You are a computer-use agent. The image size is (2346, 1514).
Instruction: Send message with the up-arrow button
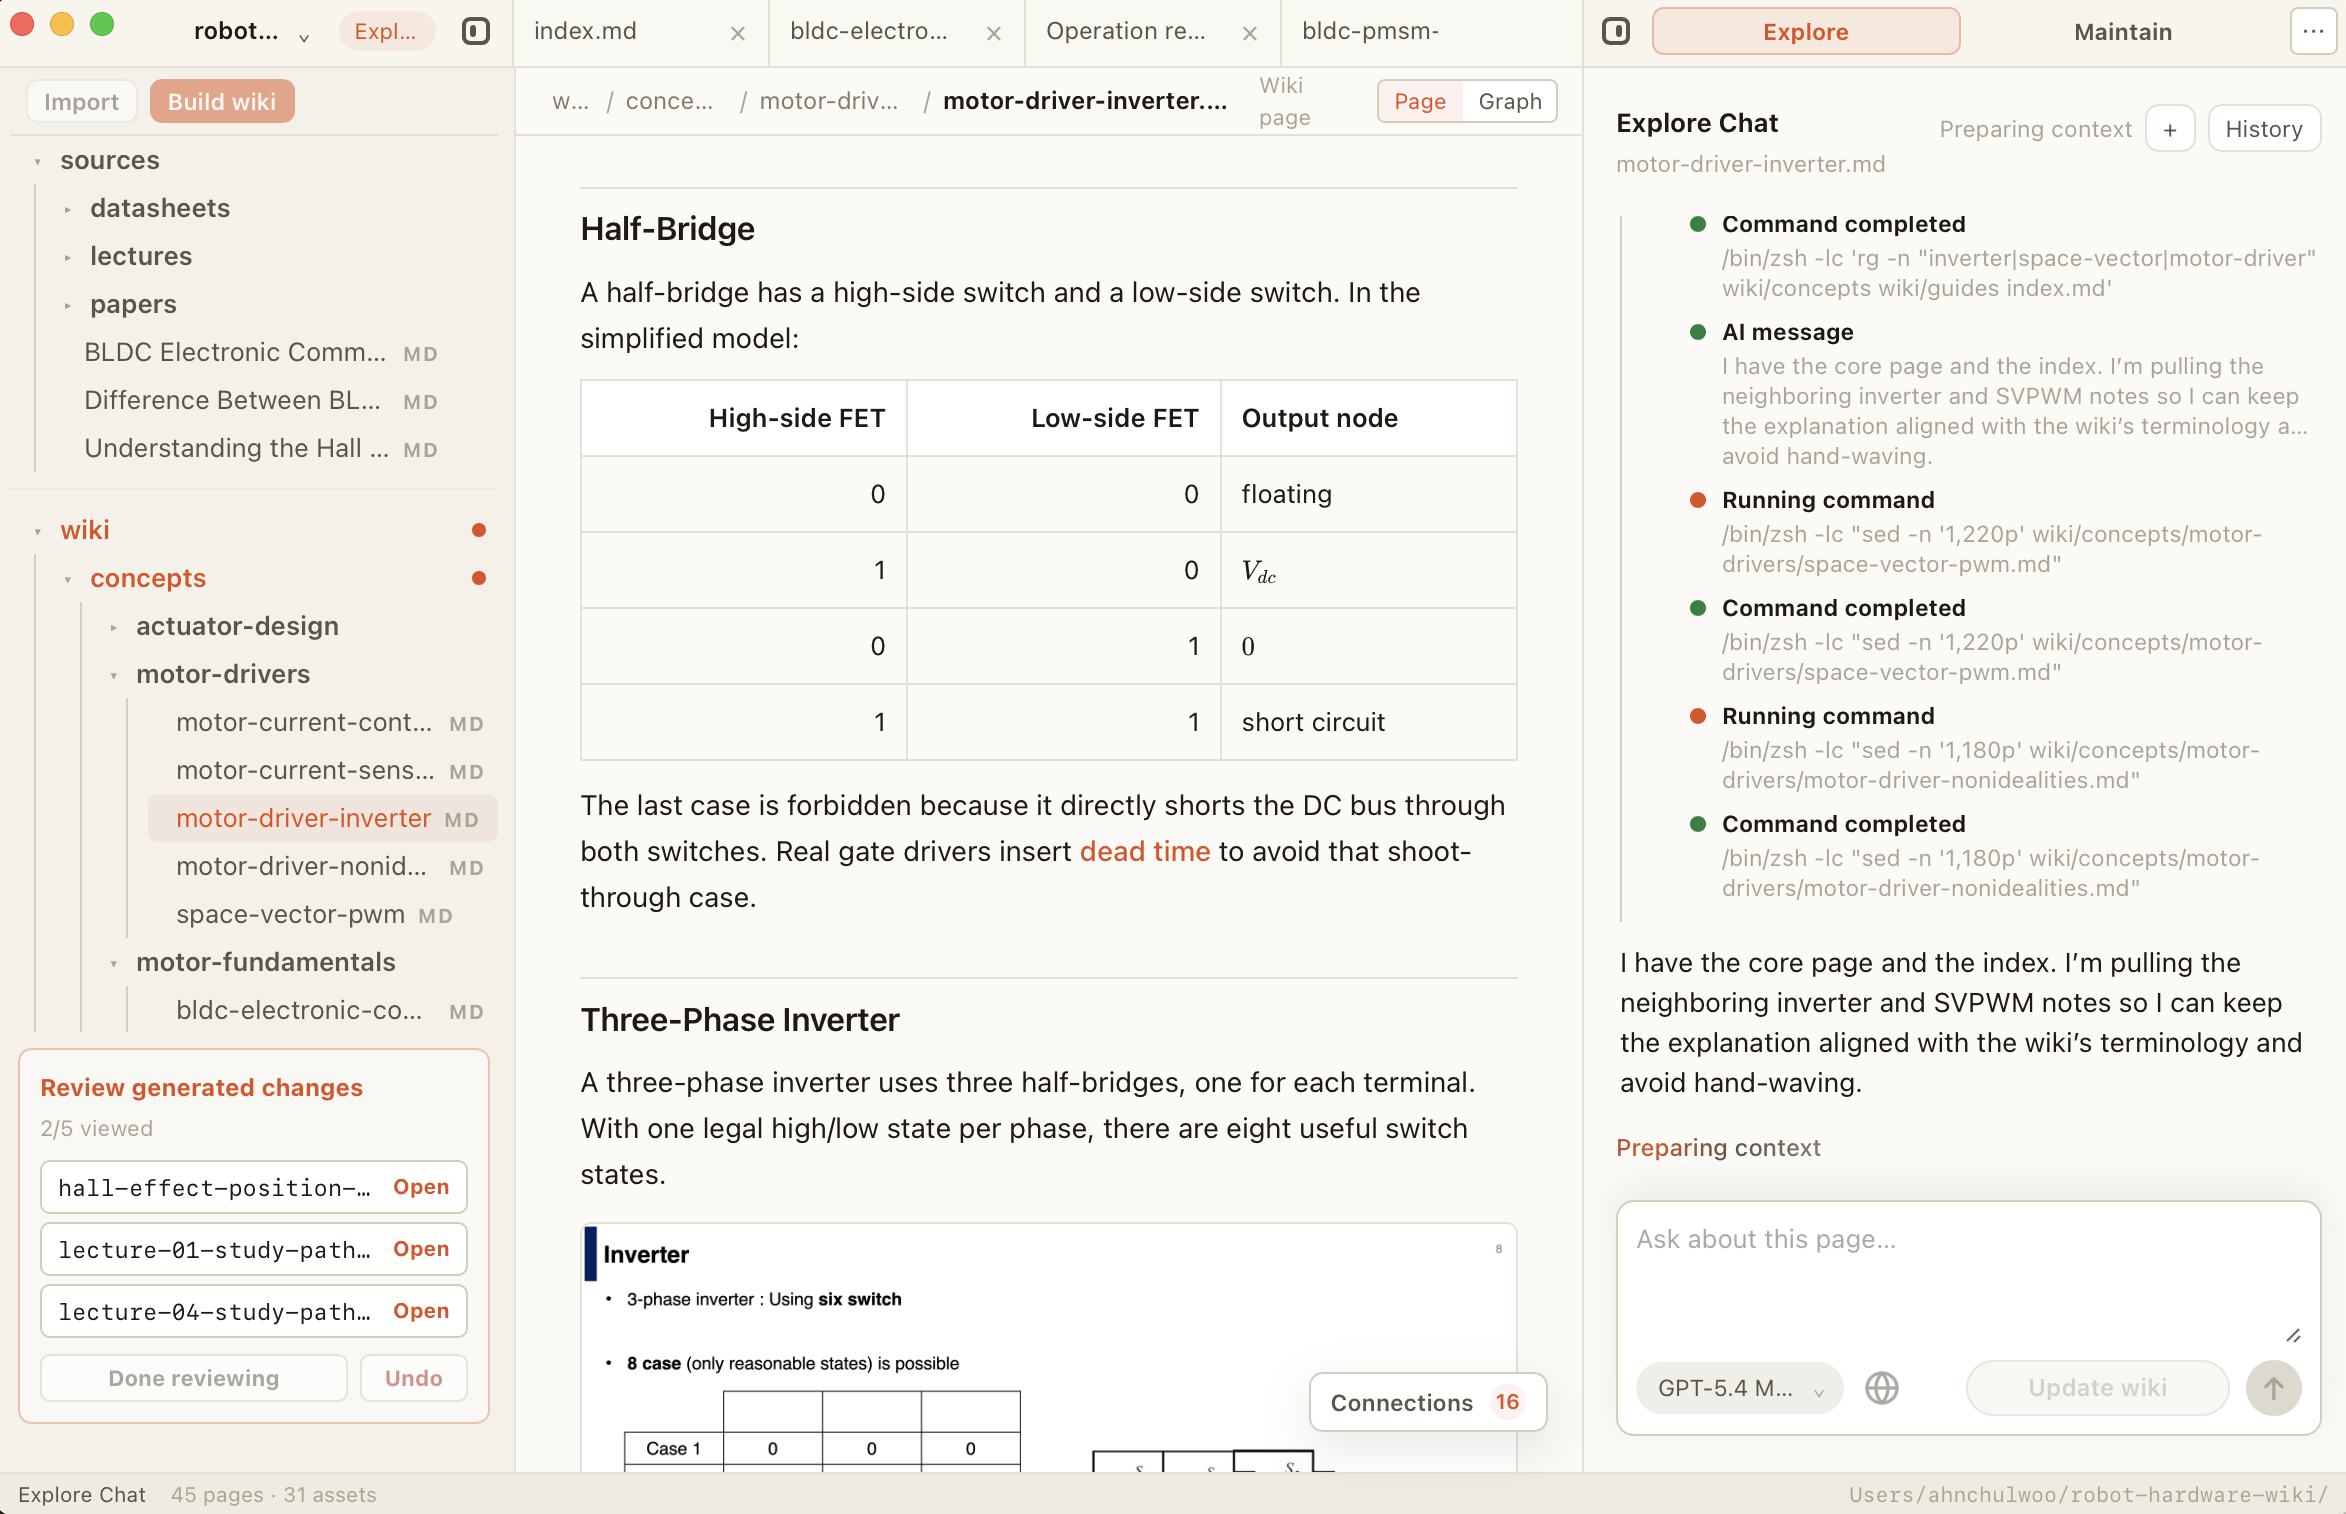coord(2273,1388)
